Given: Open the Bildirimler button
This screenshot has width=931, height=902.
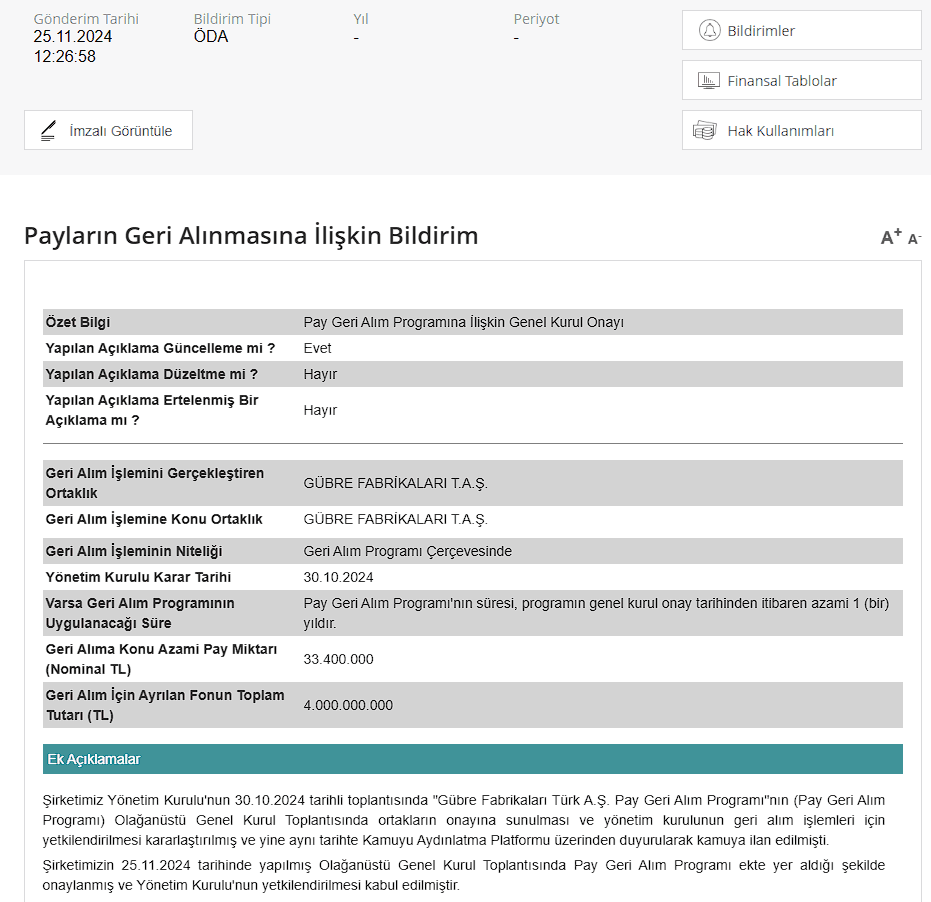Looking at the screenshot, I should [x=802, y=30].
